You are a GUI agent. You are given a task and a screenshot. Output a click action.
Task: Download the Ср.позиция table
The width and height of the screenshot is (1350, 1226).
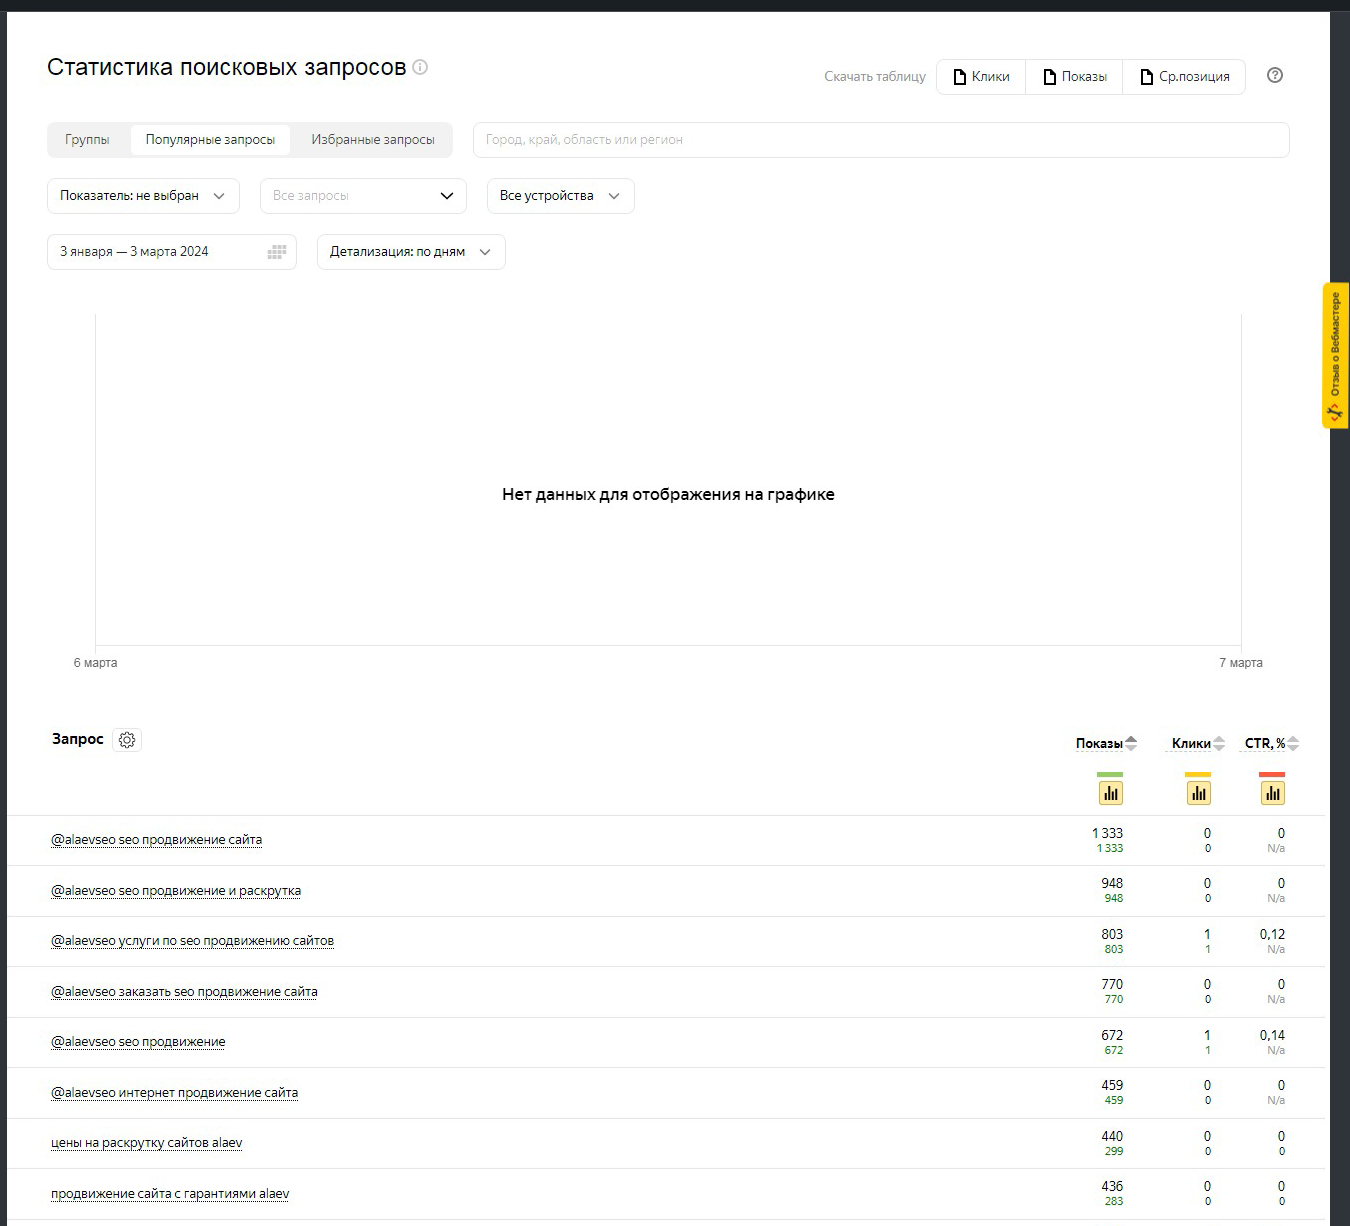1184,77
